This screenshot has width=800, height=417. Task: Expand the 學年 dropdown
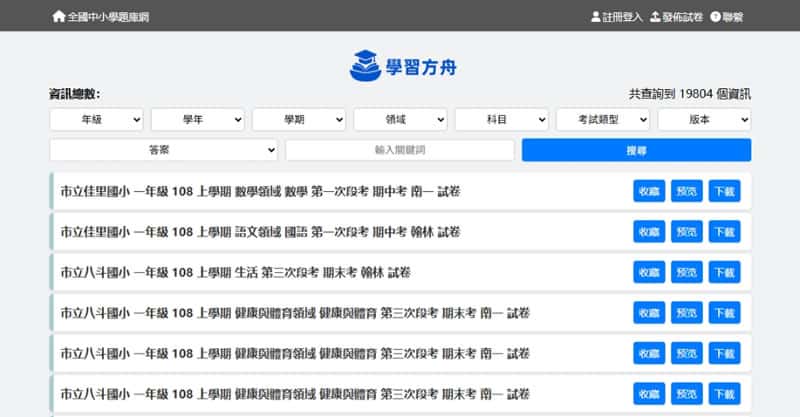[x=197, y=119]
